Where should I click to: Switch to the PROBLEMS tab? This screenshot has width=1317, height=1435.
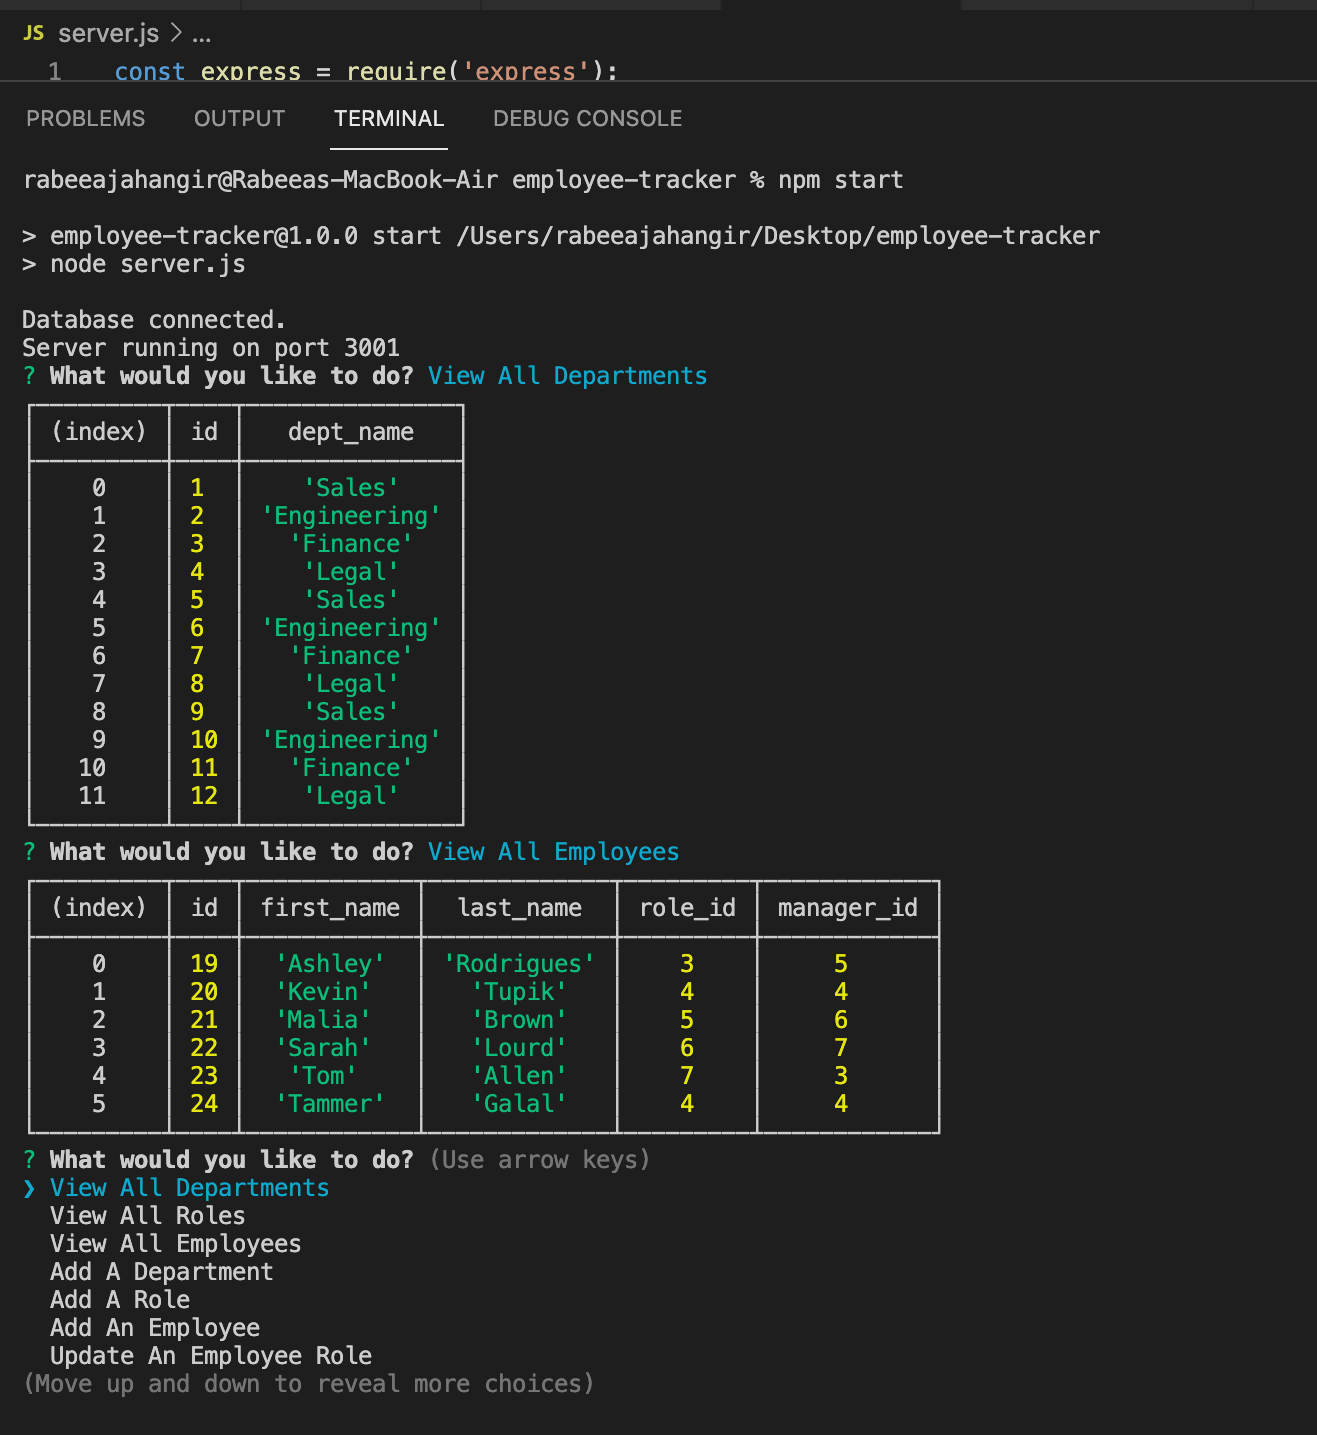point(86,118)
